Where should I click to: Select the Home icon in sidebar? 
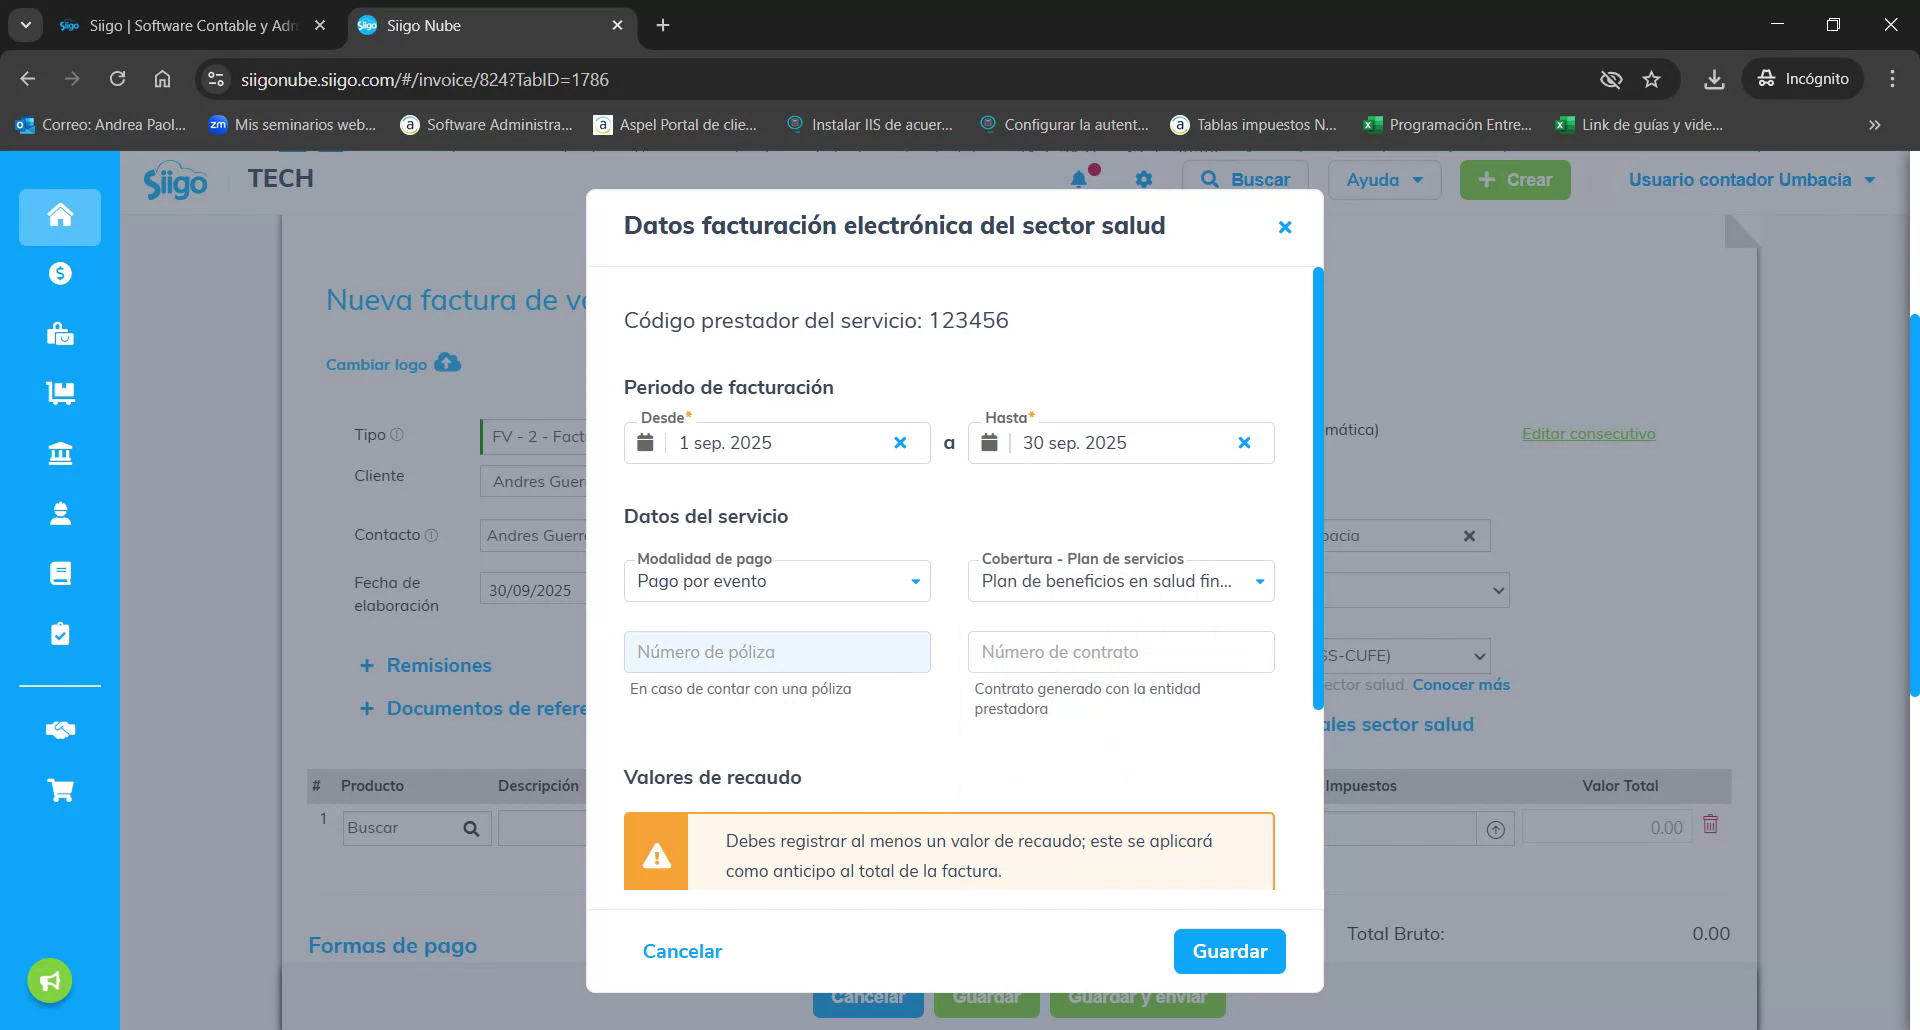click(x=59, y=217)
